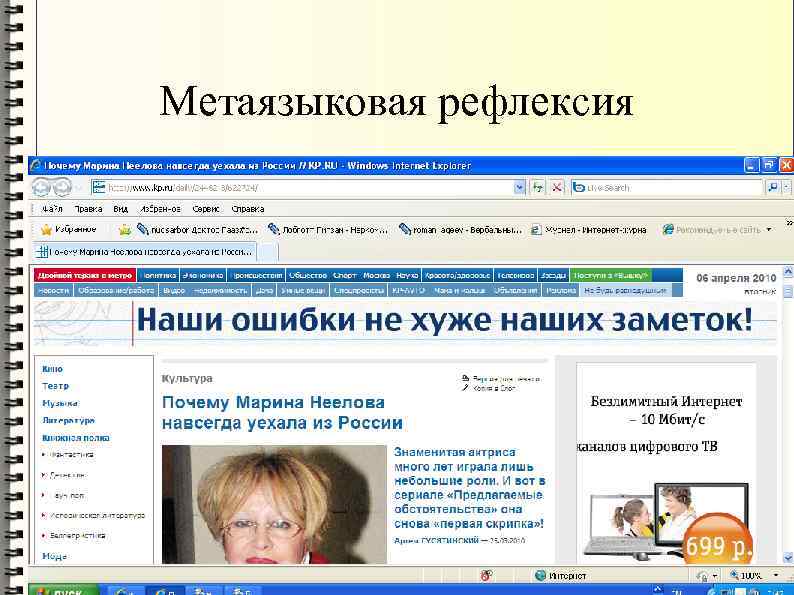
Task: Open the Двойной теракт в метро section
Action: point(85,275)
